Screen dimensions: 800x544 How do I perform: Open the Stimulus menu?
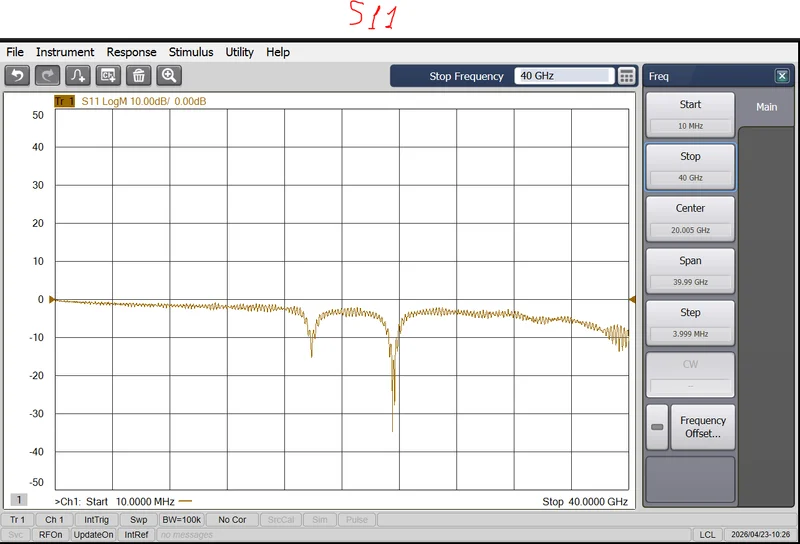191,52
